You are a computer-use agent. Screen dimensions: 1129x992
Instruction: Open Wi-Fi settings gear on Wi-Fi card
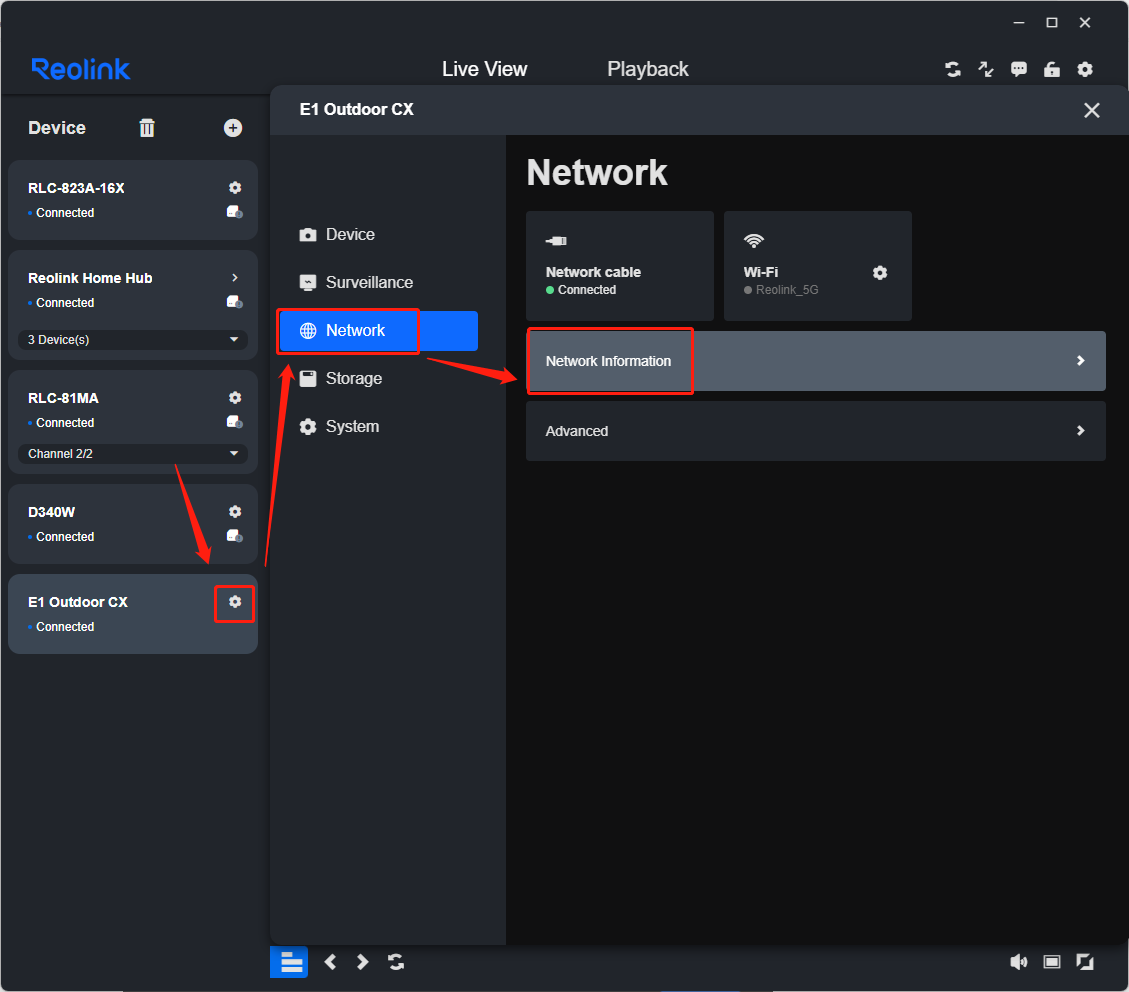[880, 273]
